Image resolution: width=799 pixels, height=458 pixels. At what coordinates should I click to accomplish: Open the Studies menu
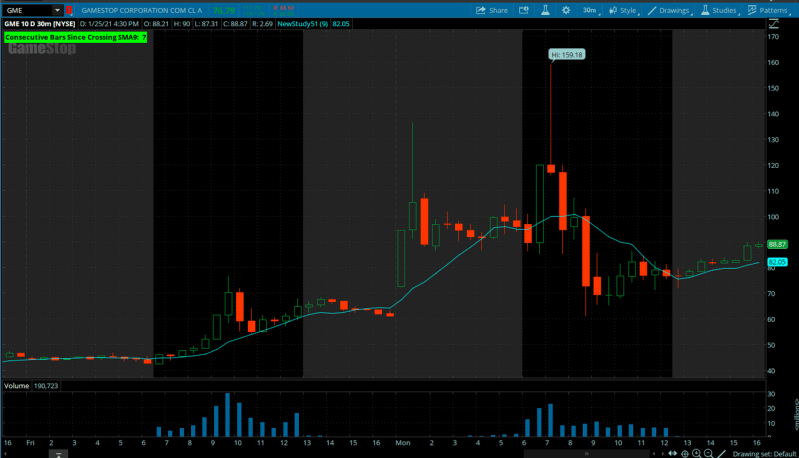[719, 10]
